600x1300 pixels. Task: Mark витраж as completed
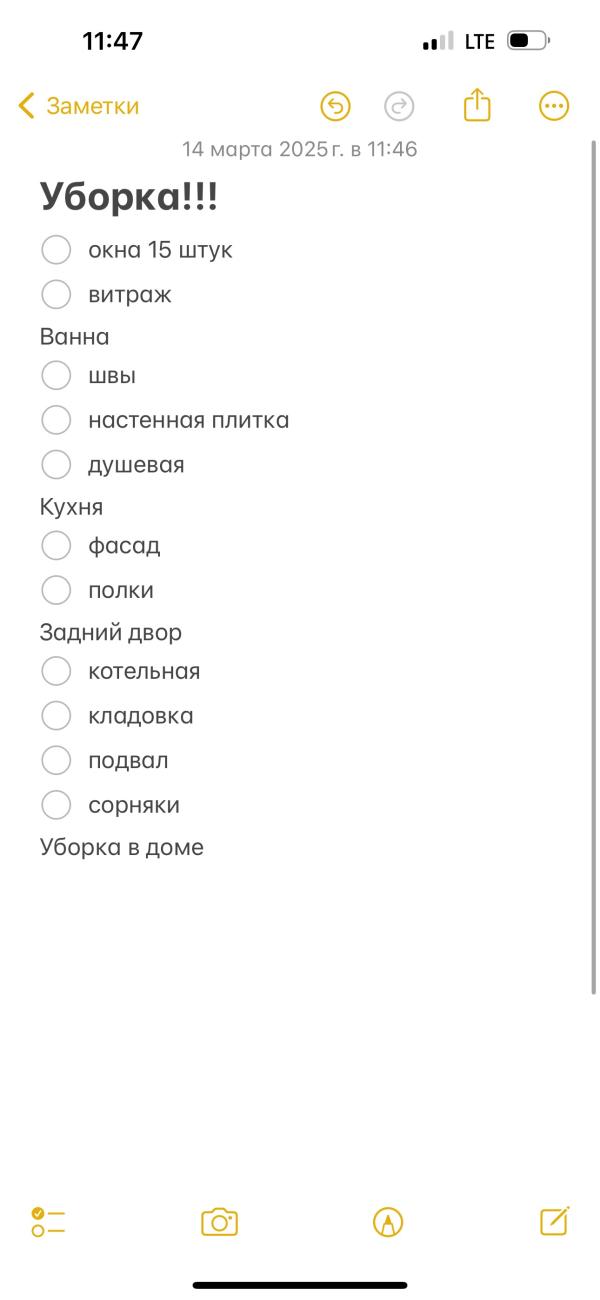click(56, 294)
